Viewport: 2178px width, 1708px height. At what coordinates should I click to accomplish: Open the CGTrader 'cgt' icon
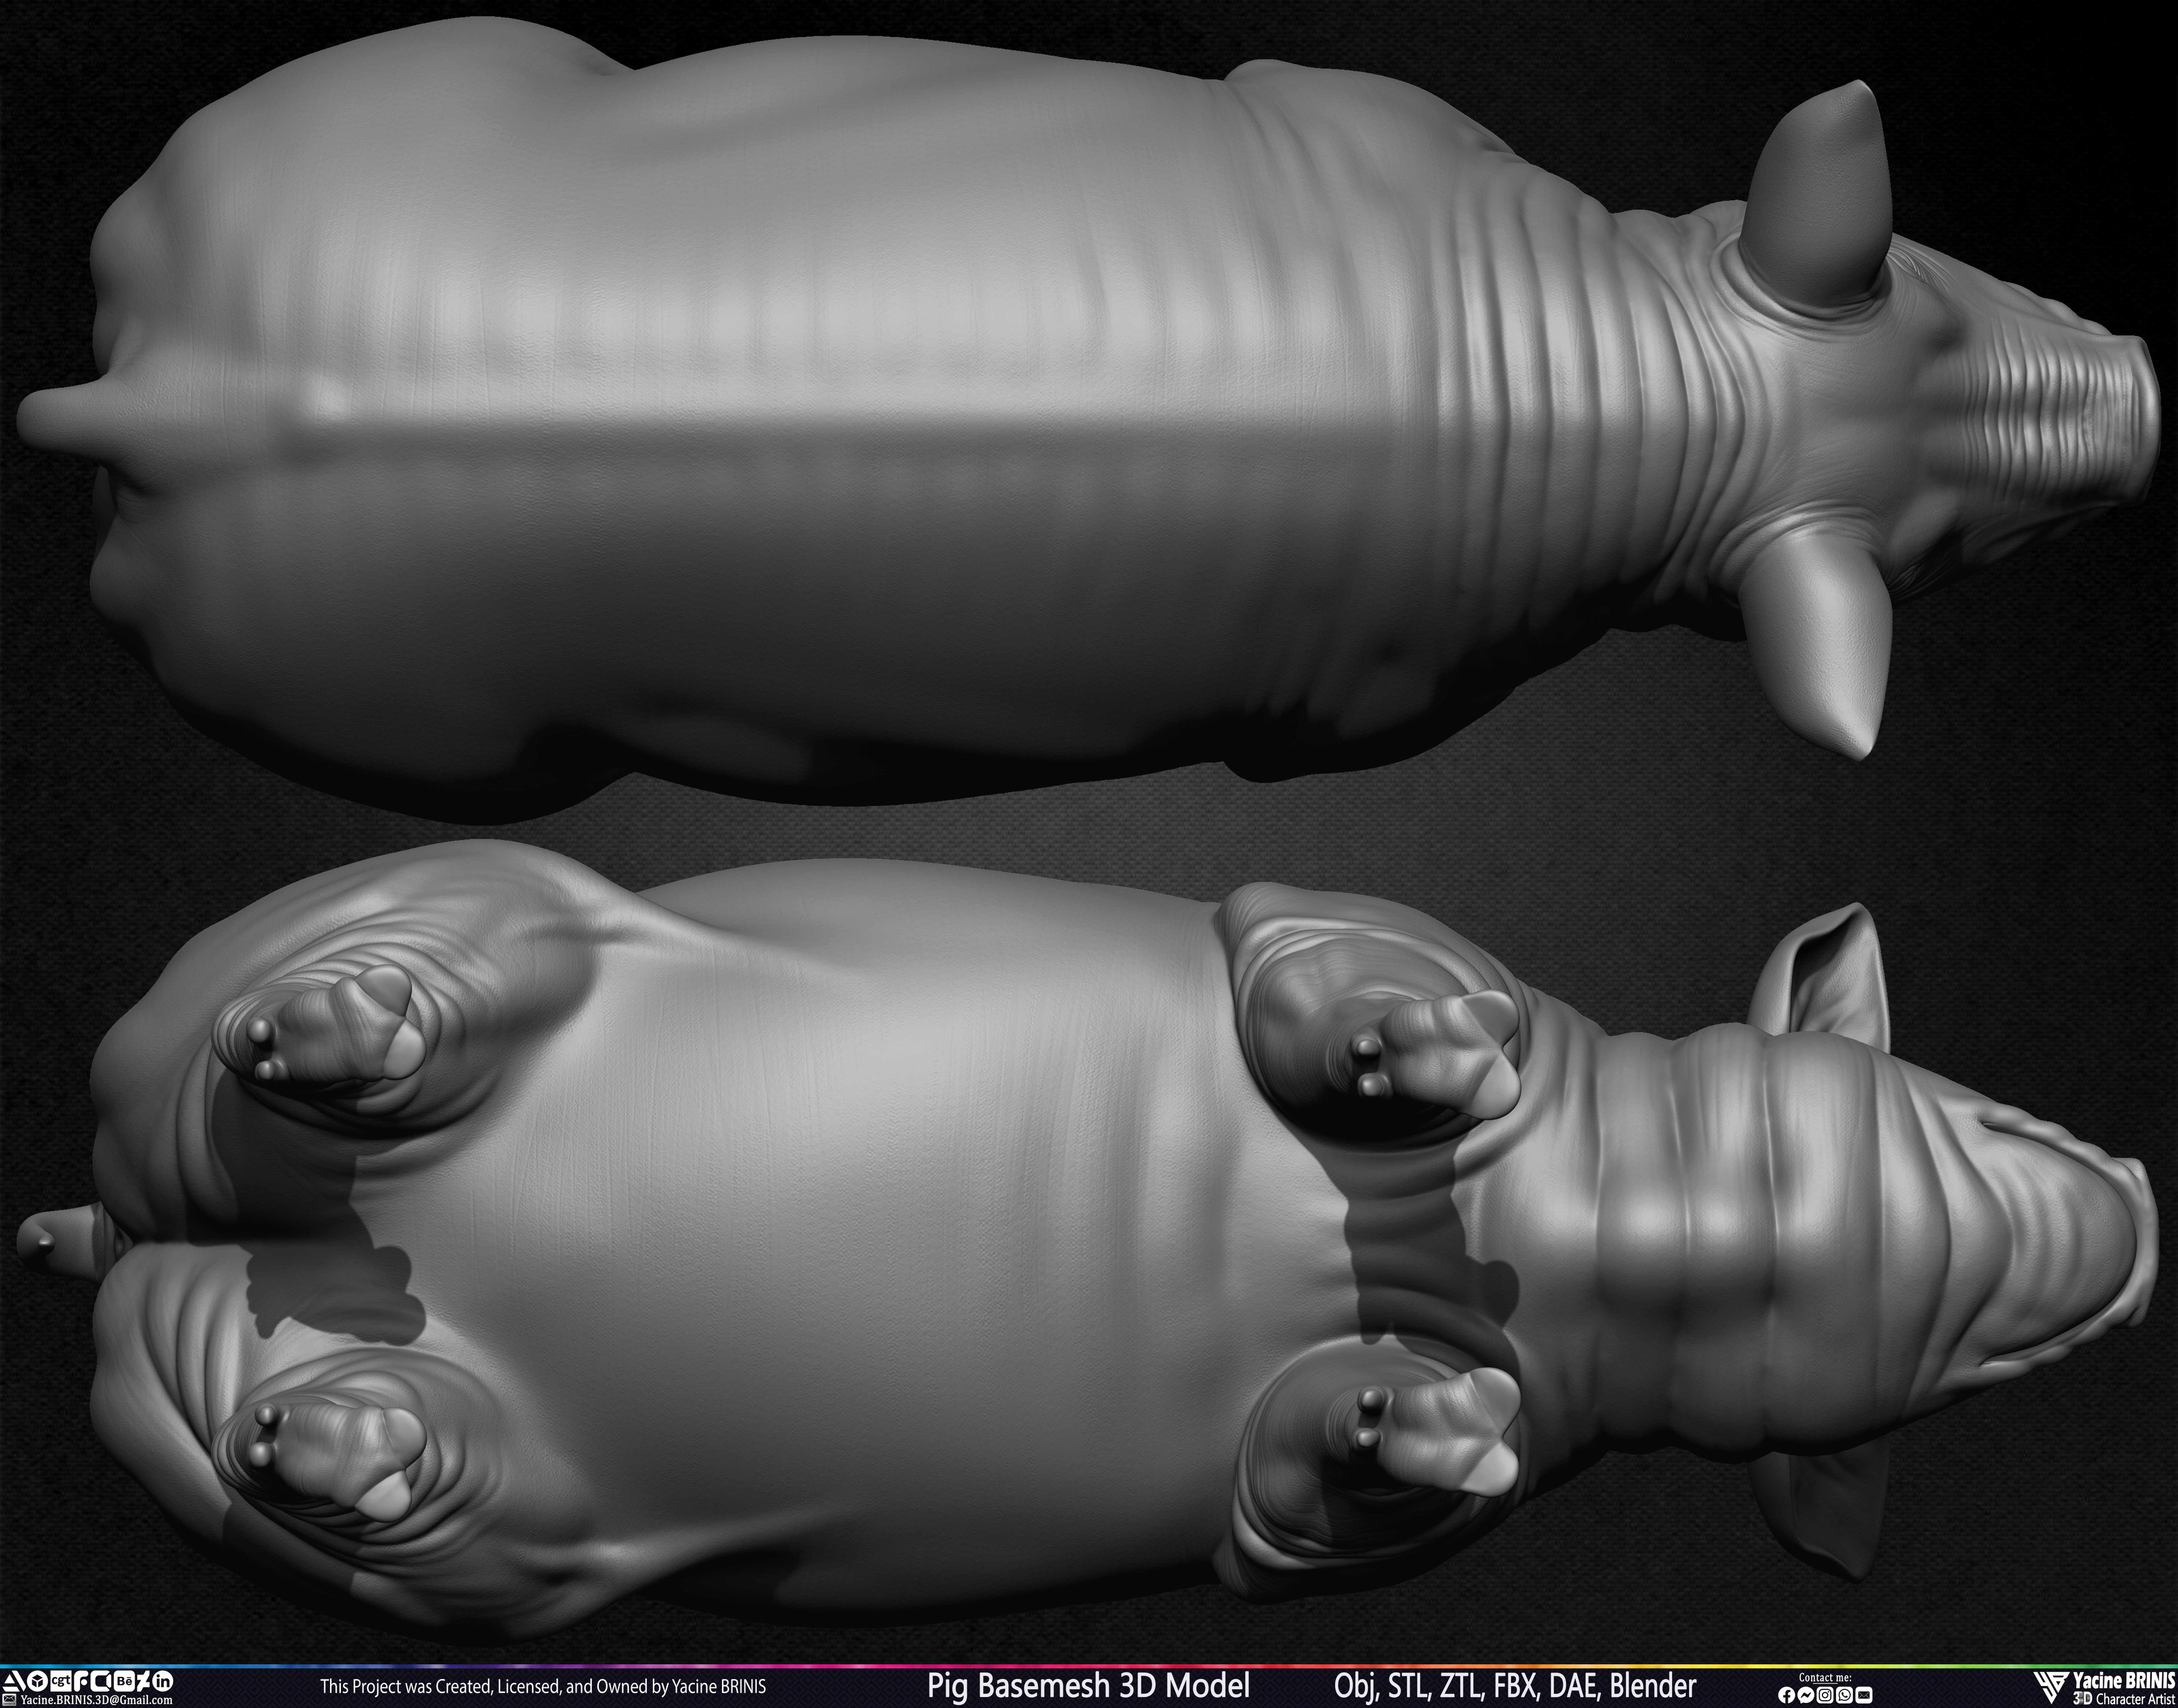click(x=61, y=1681)
